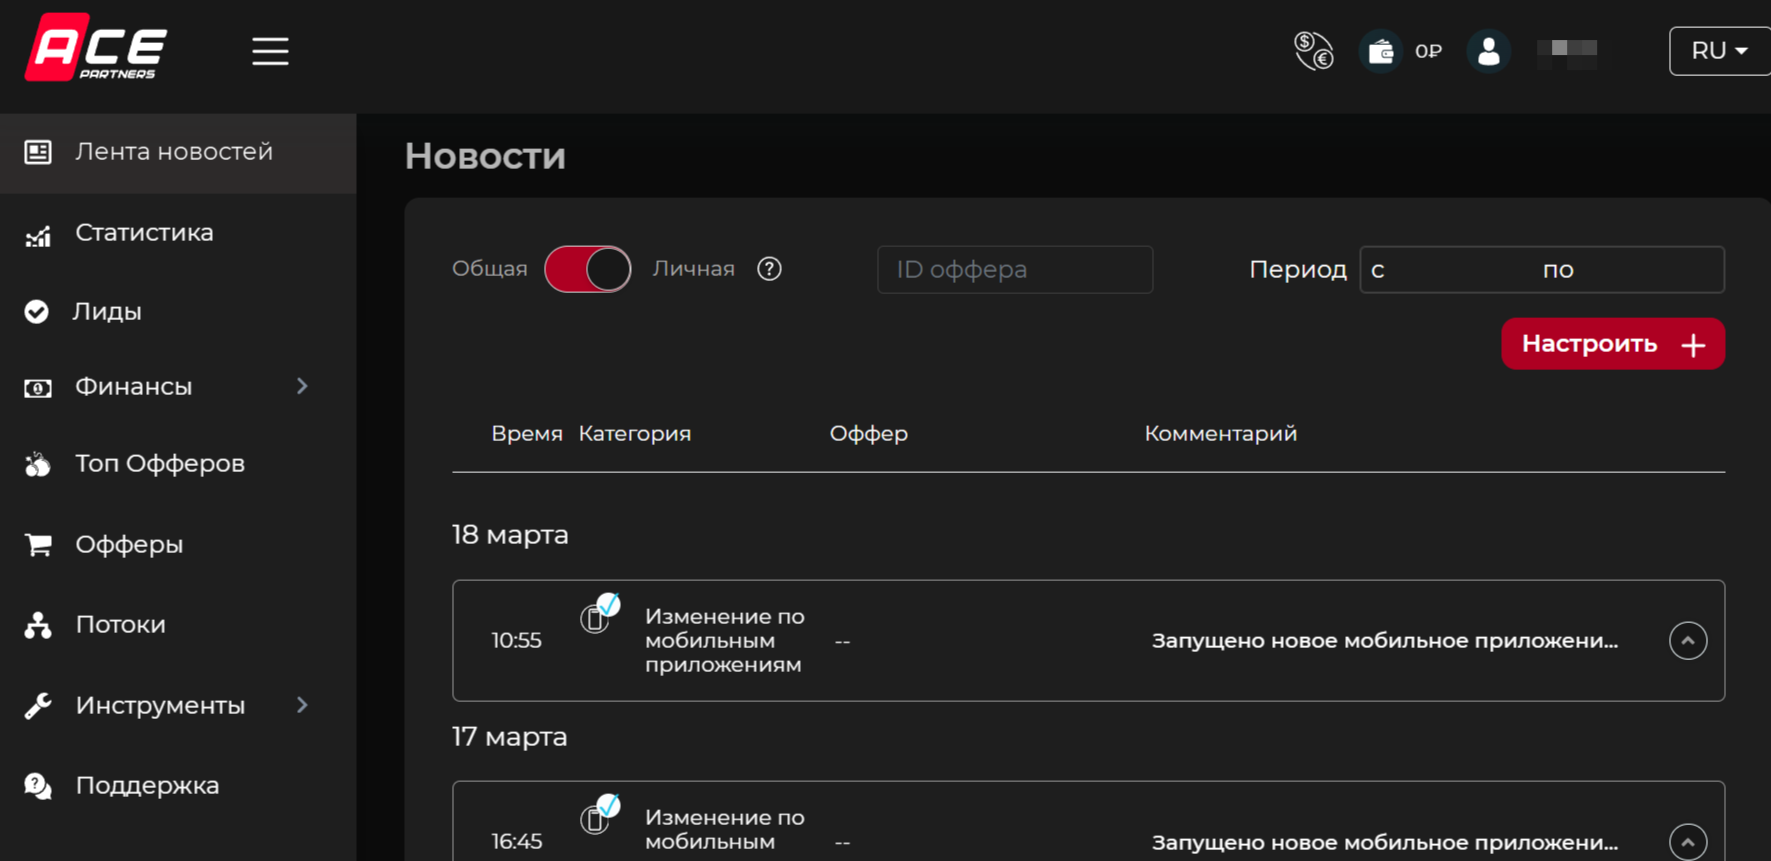Screen dimensions: 1771x861
Task: Click the Комментарий column header
Action: tap(1221, 434)
